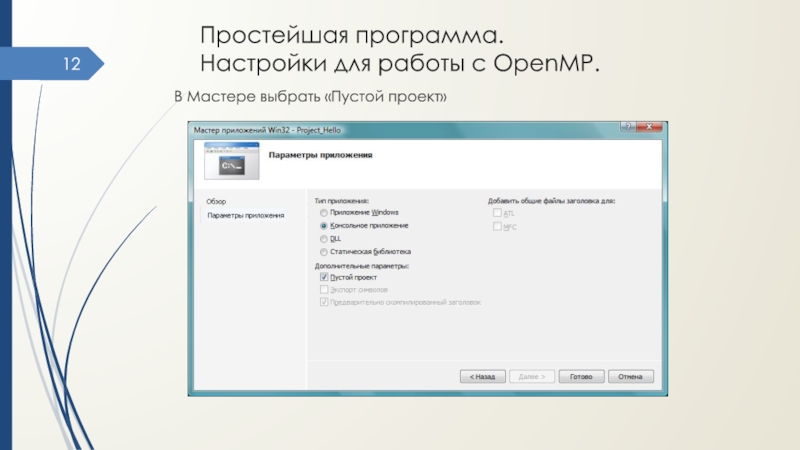Enable the ATL header files checkbox
This screenshot has width=800, height=450.
click(496, 213)
